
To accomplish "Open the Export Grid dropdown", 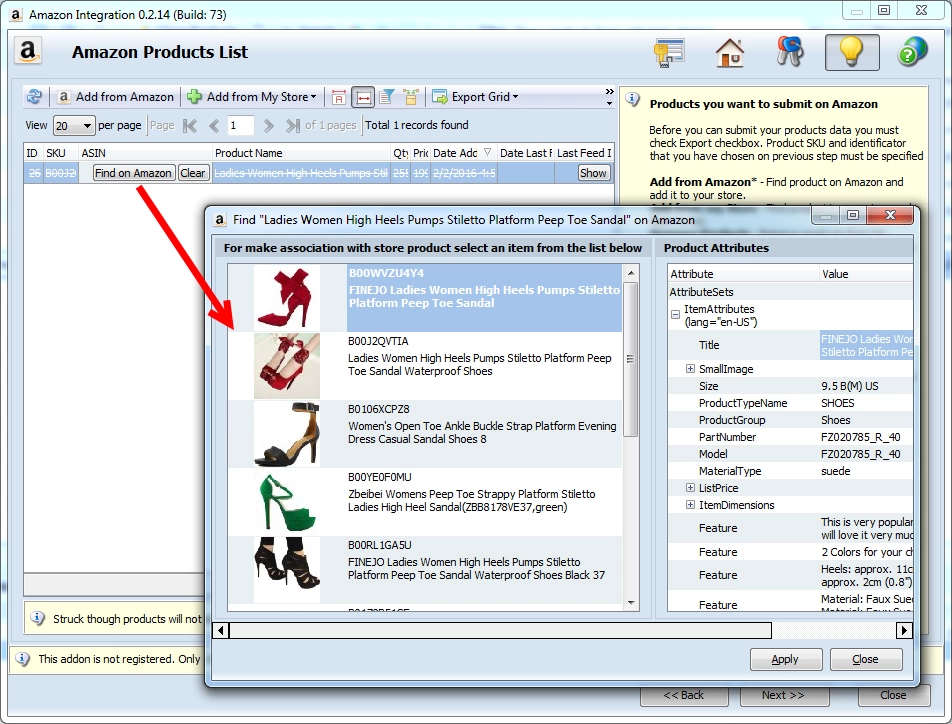I will 475,97.
